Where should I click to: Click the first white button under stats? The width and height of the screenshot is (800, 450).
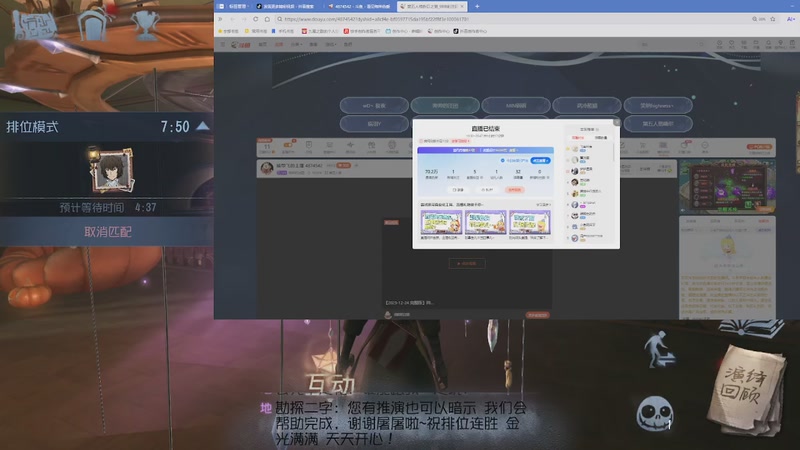pyautogui.click(x=458, y=190)
